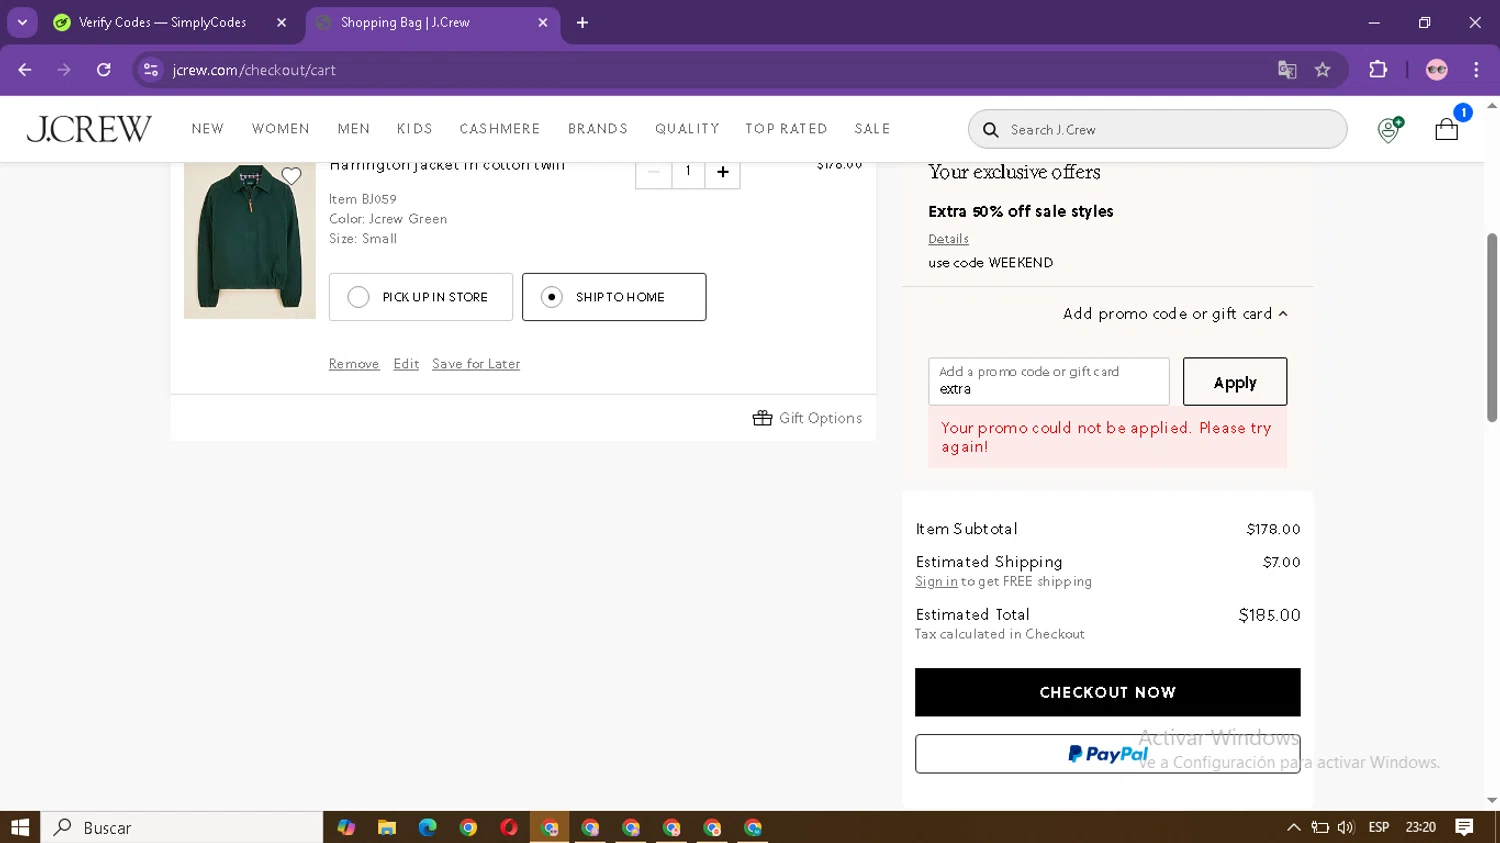The width and height of the screenshot is (1500, 843).
Task: Click the promo code input field
Action: pos(1049,382)
